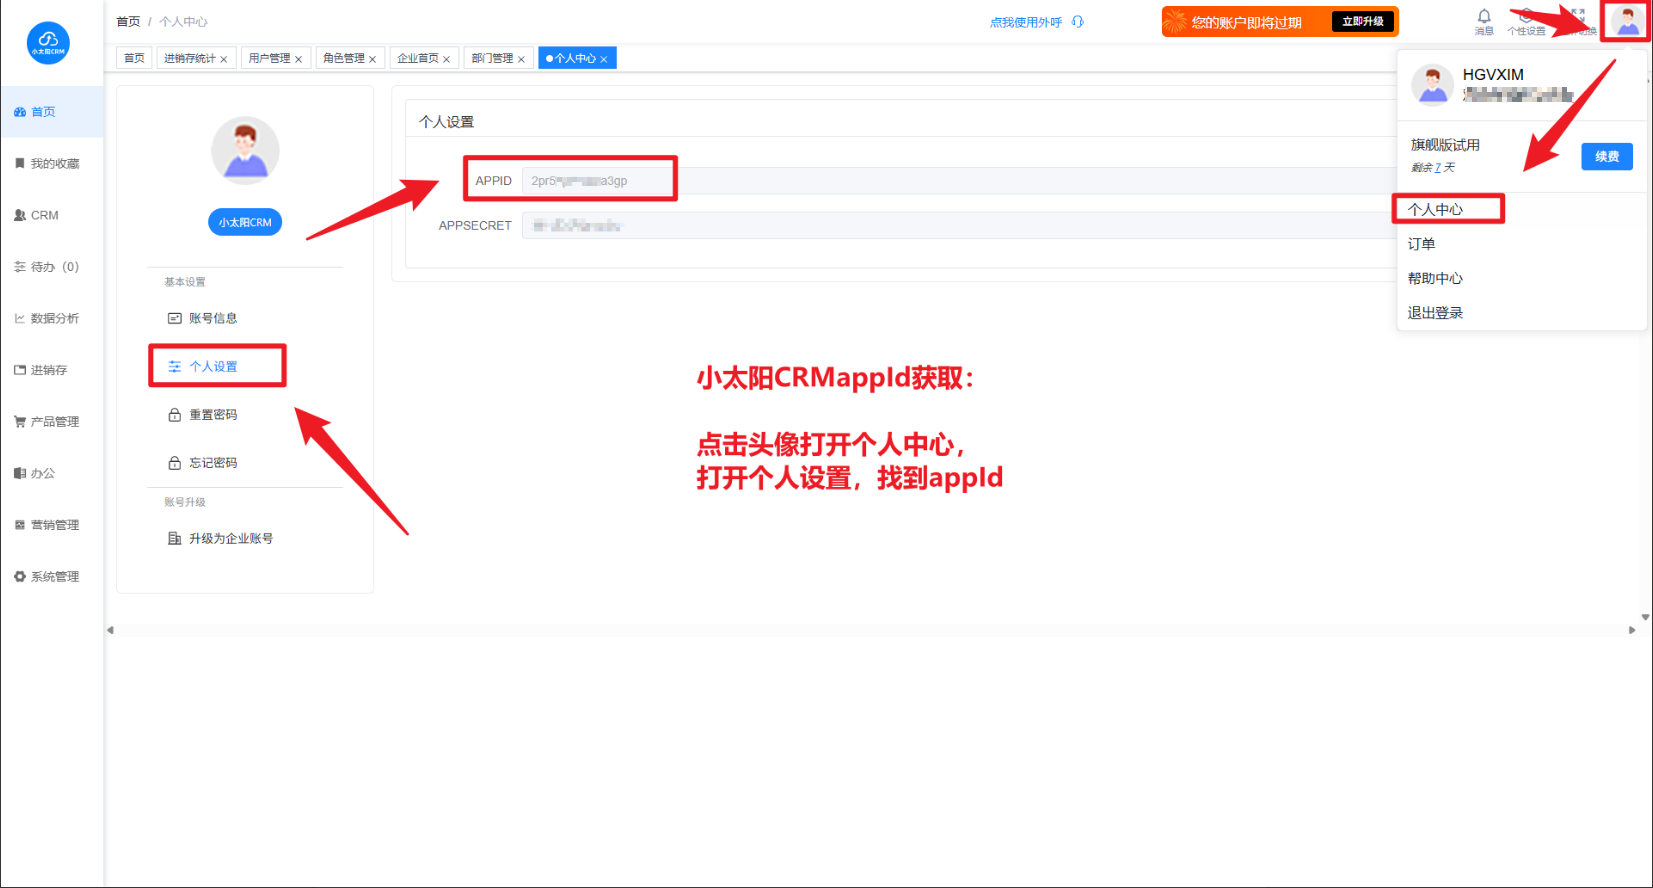The height and width of the screenshot is (888, 1653).
Task: Open 进销存 in the sidebar
Action: pos(52,370)
